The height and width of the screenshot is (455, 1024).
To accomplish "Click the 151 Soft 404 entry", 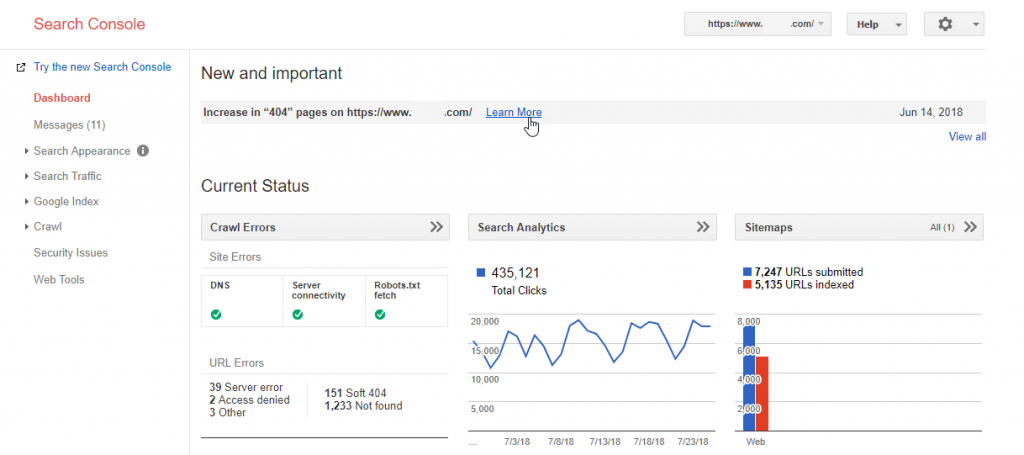I will coord(355,393).
